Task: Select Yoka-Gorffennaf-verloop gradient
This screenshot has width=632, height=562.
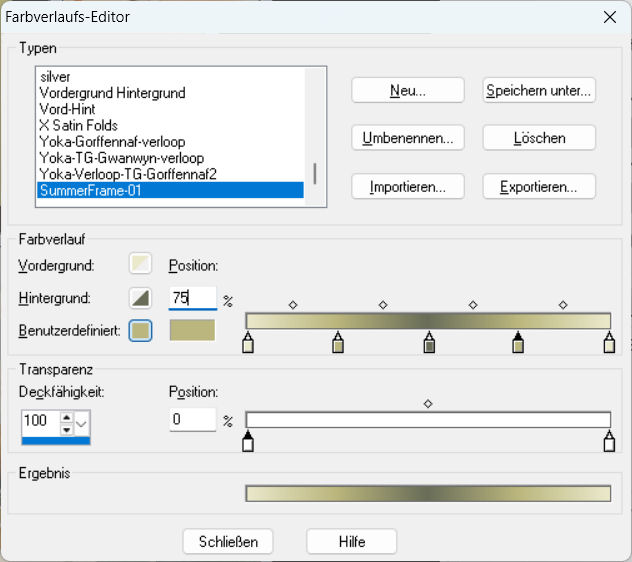Action: (x=170, y=142)
